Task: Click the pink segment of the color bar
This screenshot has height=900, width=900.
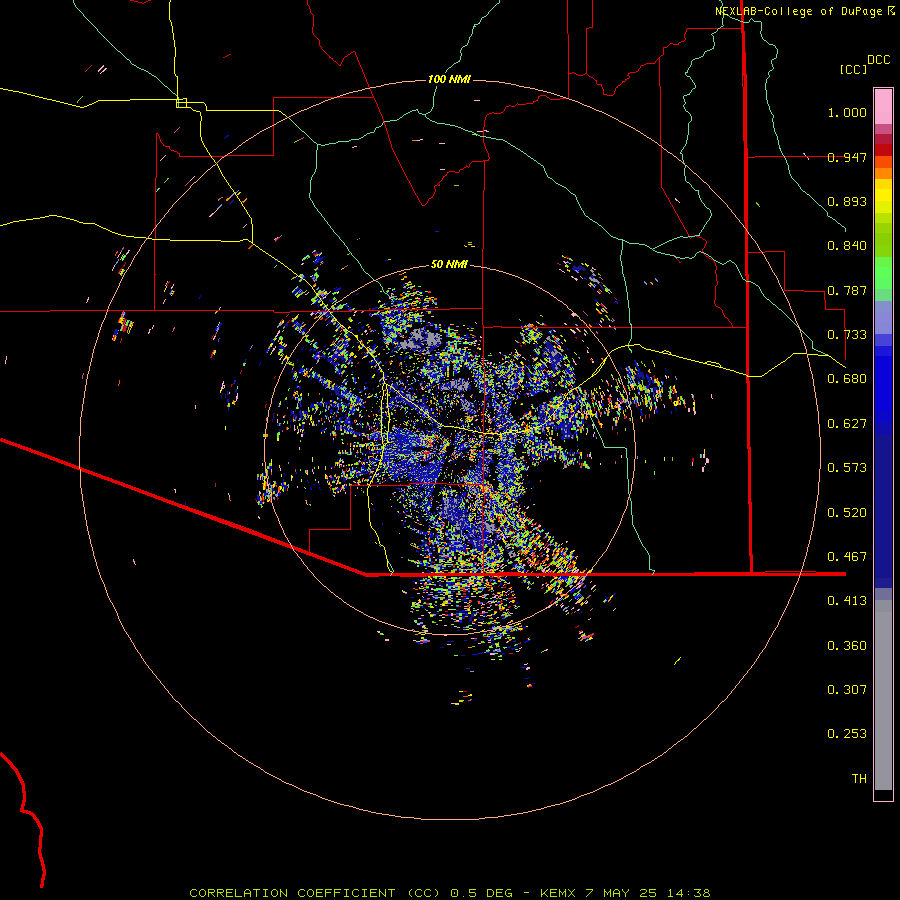Action: click(x=883, y=107)
